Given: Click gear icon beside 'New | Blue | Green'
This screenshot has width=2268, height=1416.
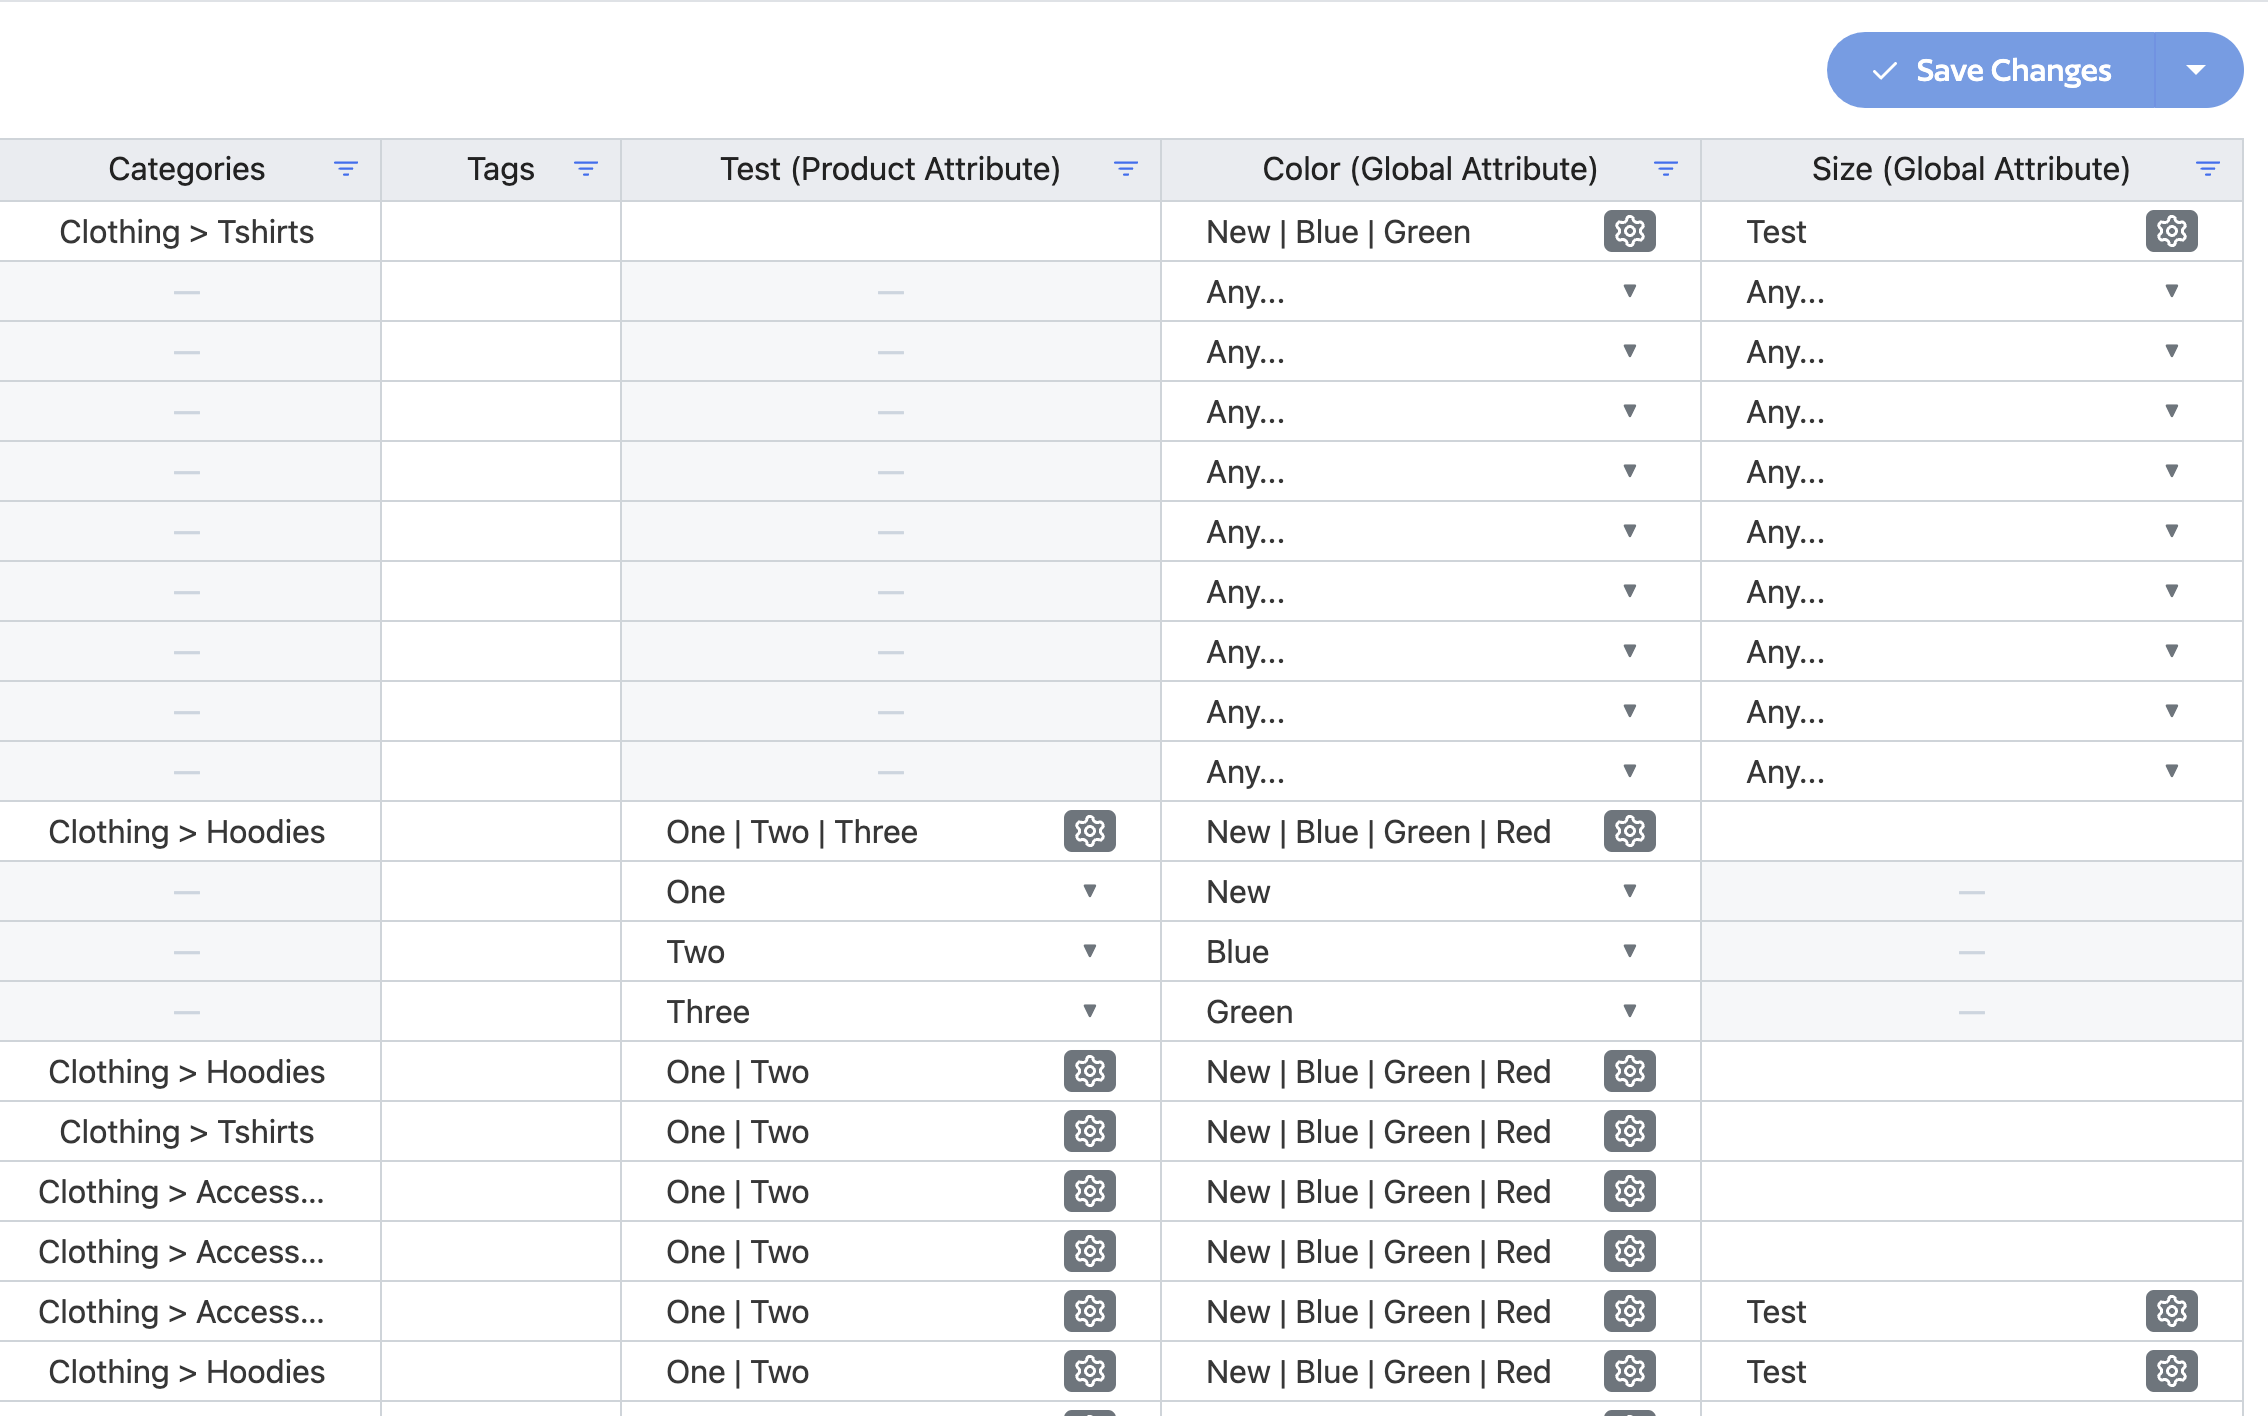Looking at the screenshot, I should point(1630,231).
